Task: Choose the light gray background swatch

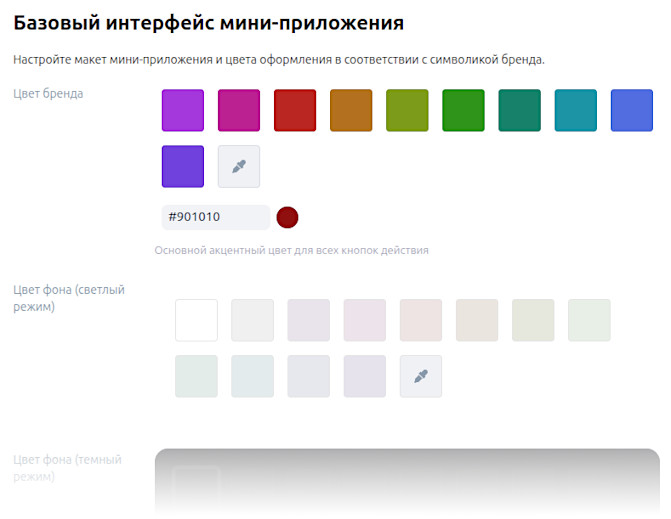Action: coord(252,320)
